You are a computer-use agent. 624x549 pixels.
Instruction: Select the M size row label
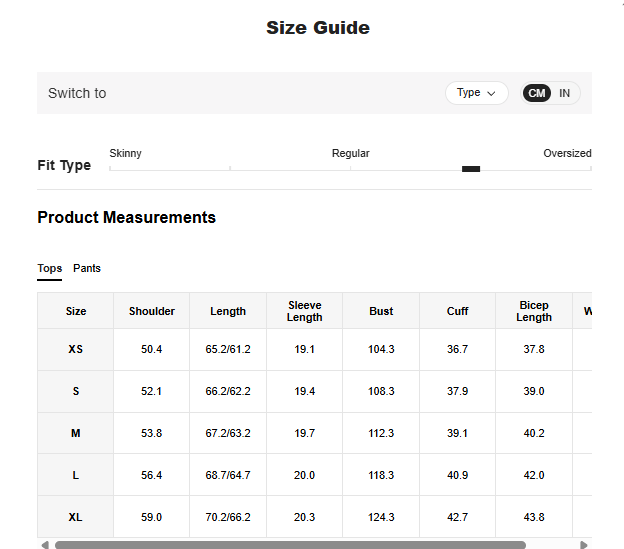tap(76, 433)
